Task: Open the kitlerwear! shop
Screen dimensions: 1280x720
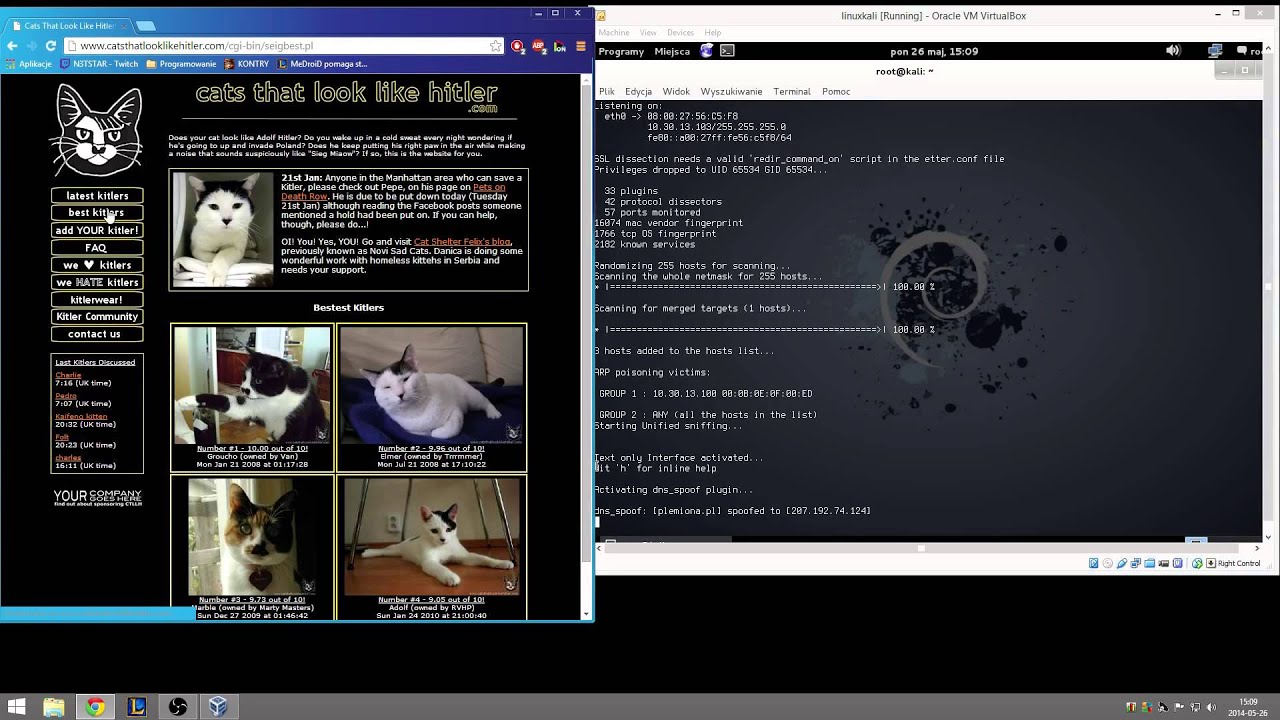Action: [97, 300]
